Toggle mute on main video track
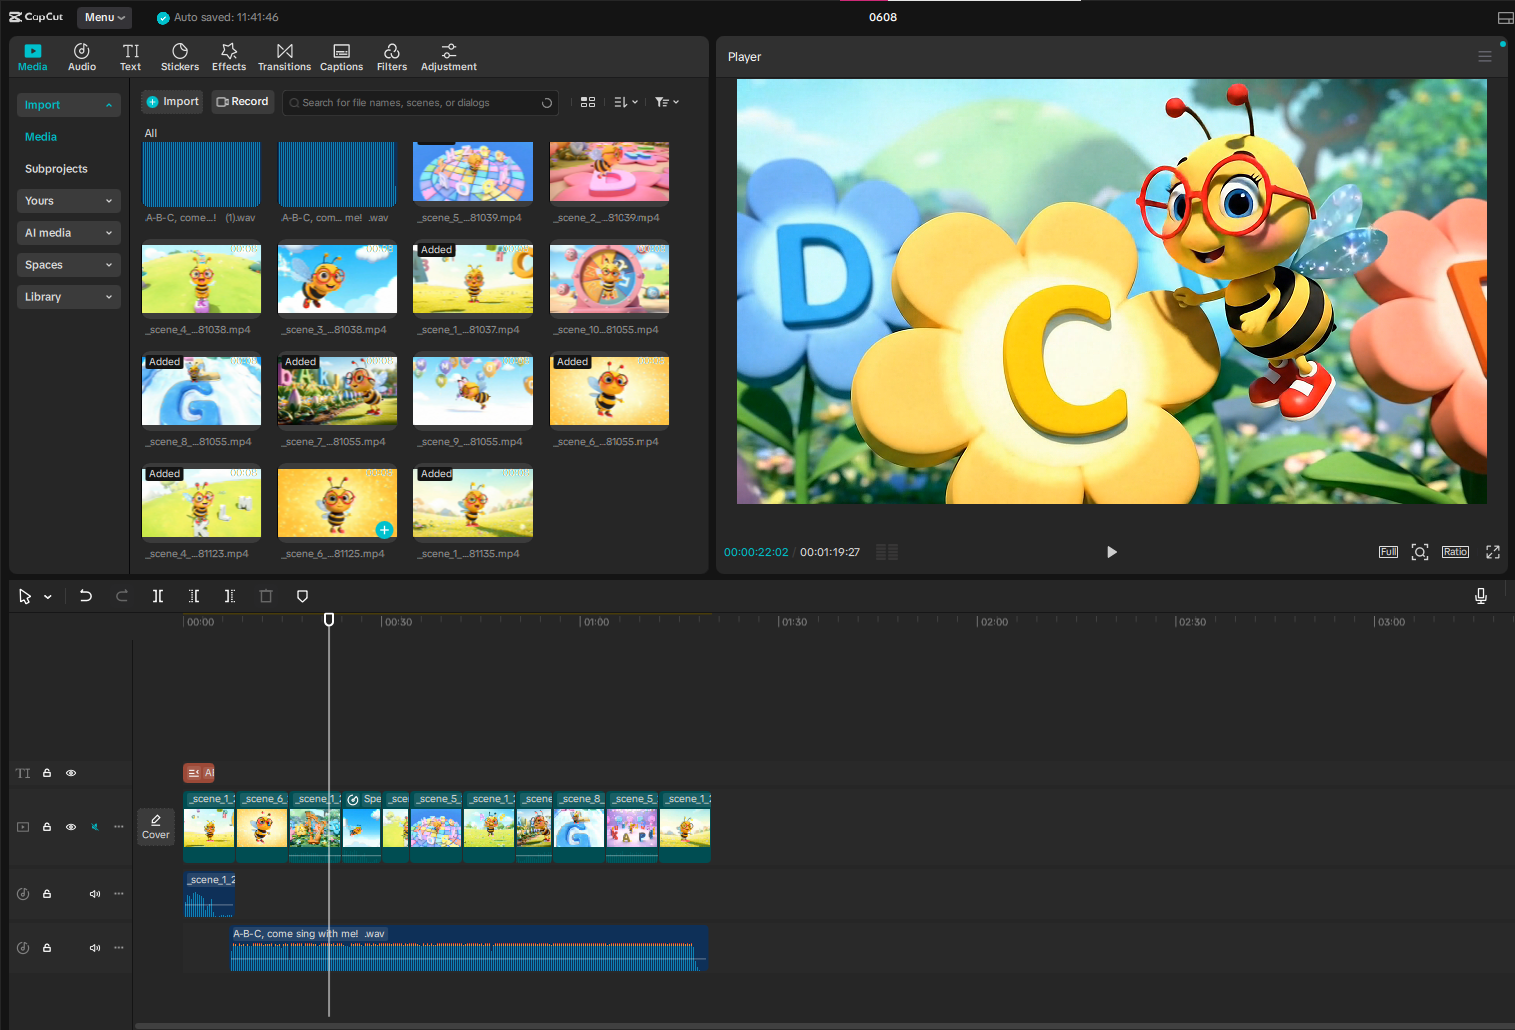Image resolution: width=1515 pixels, height=1030 pixels. [x=95, y=827]
